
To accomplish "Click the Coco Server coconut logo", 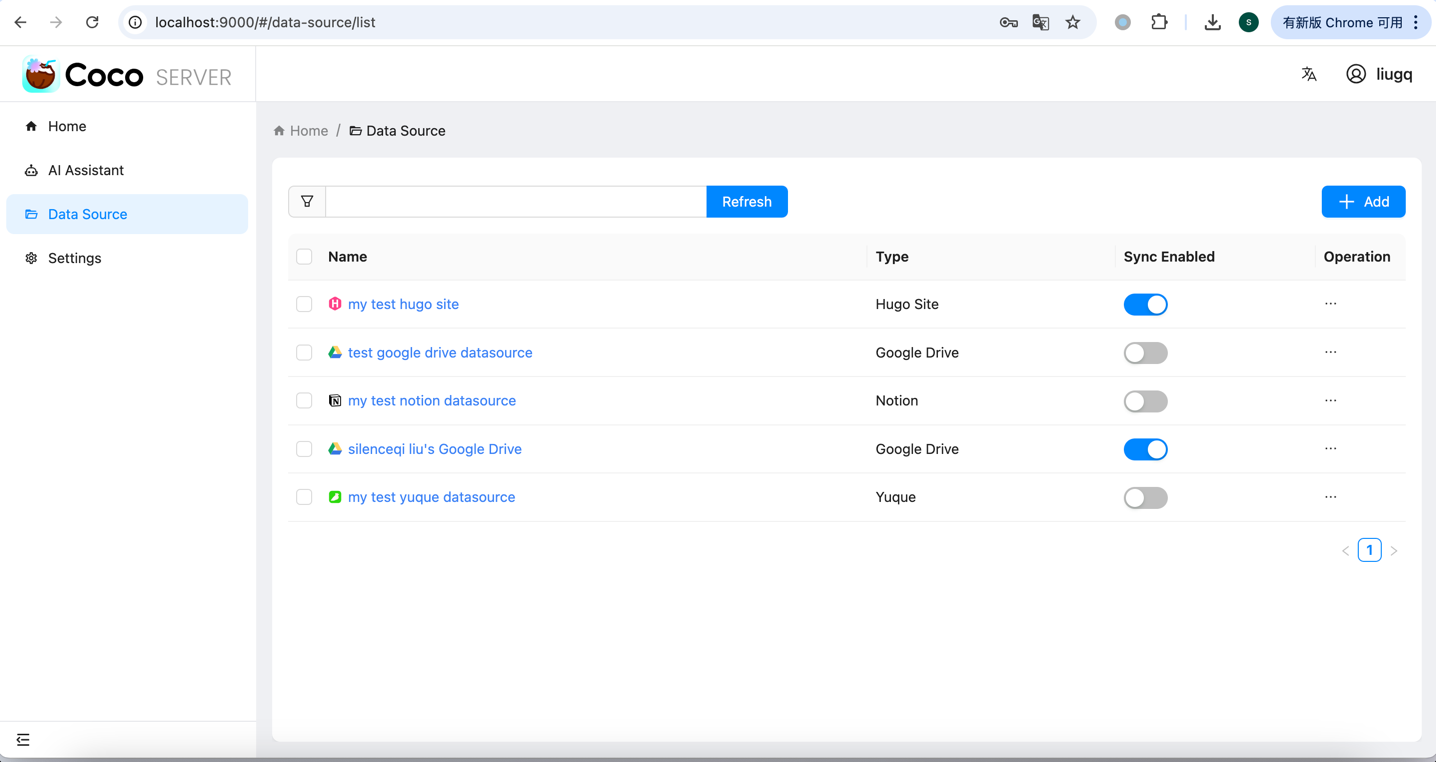I will point(40,75).
